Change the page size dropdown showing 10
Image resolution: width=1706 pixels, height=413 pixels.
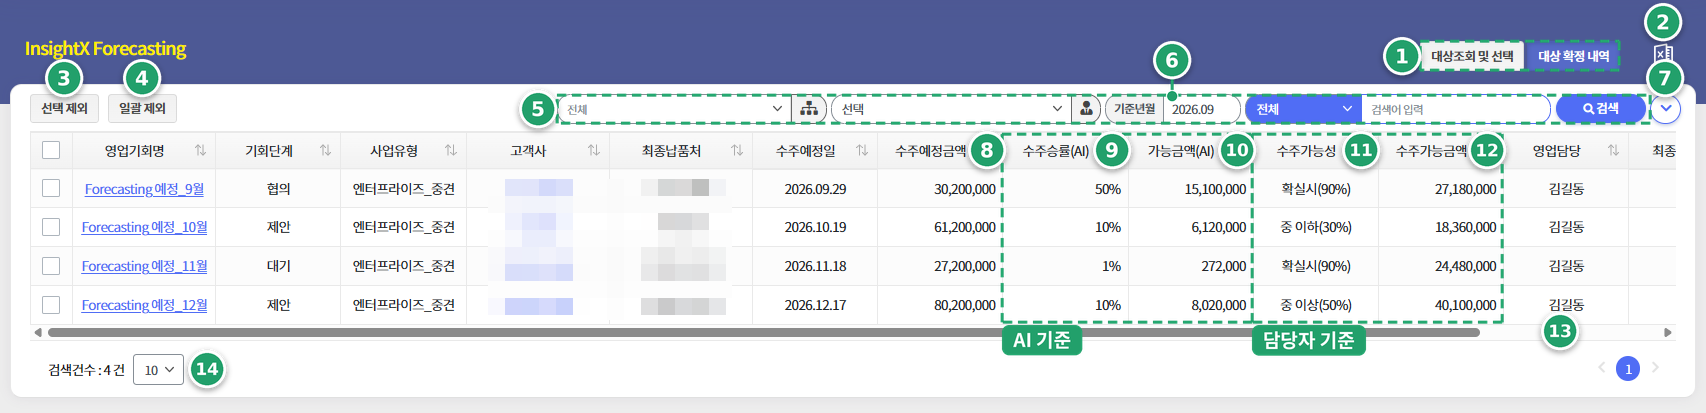pyautogui.click(x=158, y=370)
